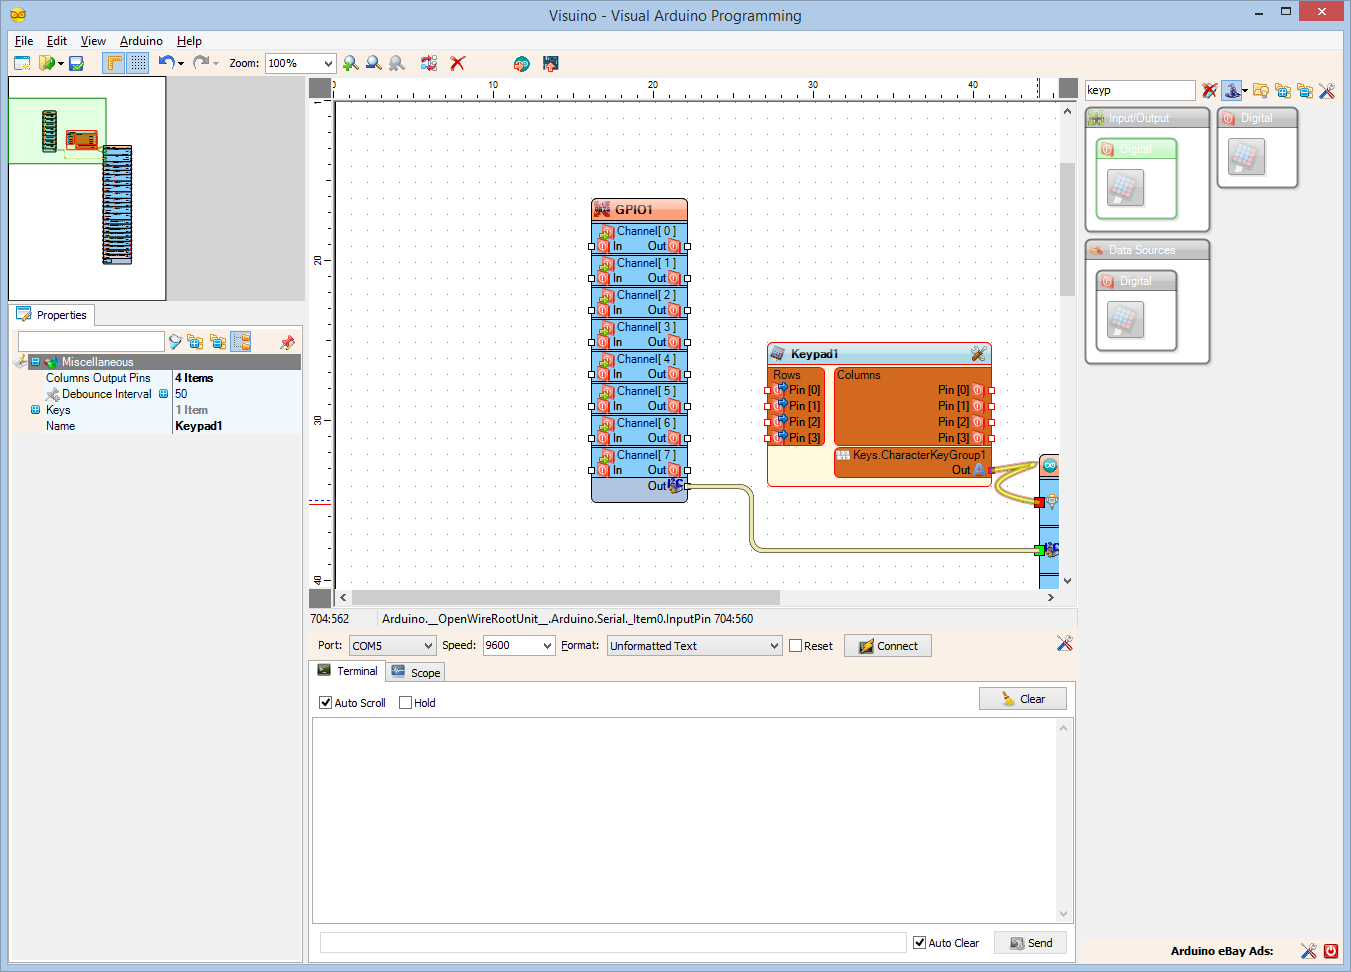
Task: Clear the component search filter with red X icon
Action: pos(1208,90)
